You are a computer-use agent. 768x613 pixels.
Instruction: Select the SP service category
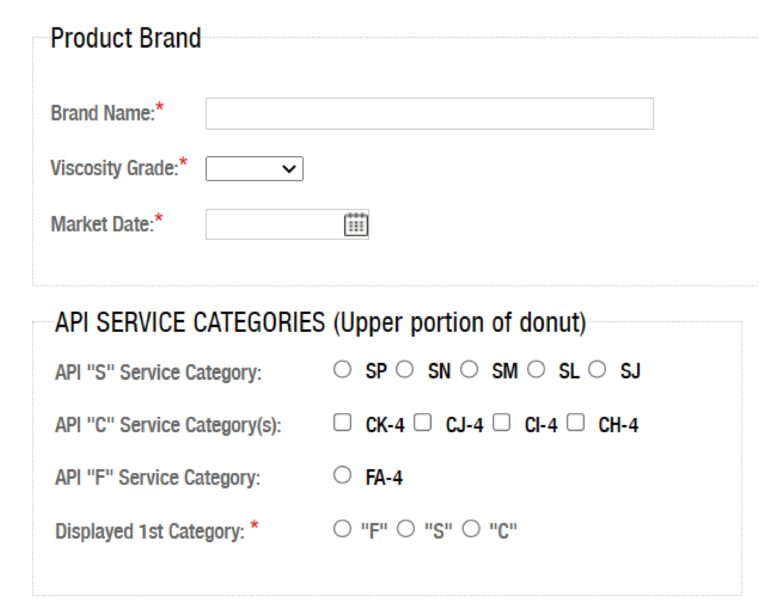click(342, 369)
